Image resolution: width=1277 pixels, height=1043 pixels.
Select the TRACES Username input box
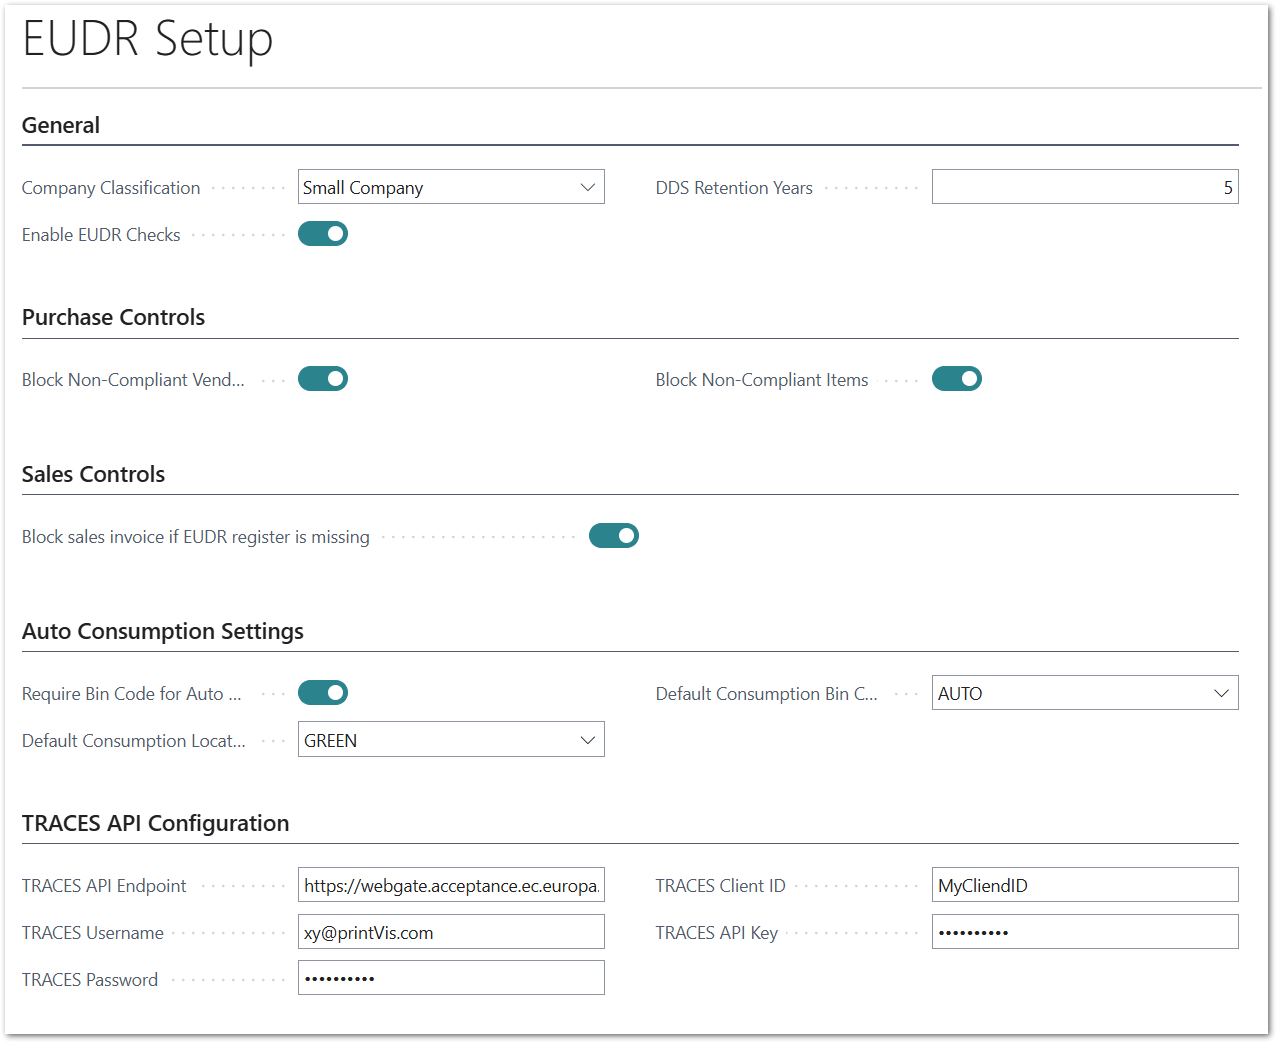[x=451, y=932]
